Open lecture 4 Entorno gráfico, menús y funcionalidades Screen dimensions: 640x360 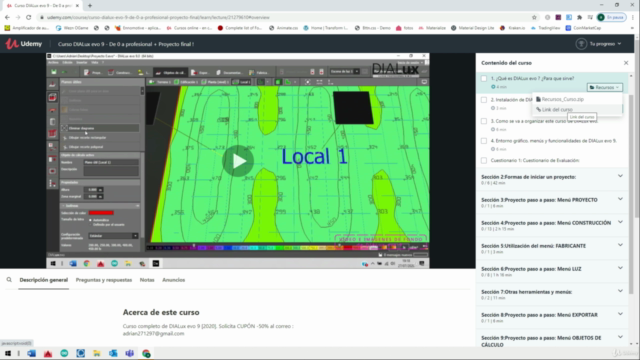click(553, 141)
